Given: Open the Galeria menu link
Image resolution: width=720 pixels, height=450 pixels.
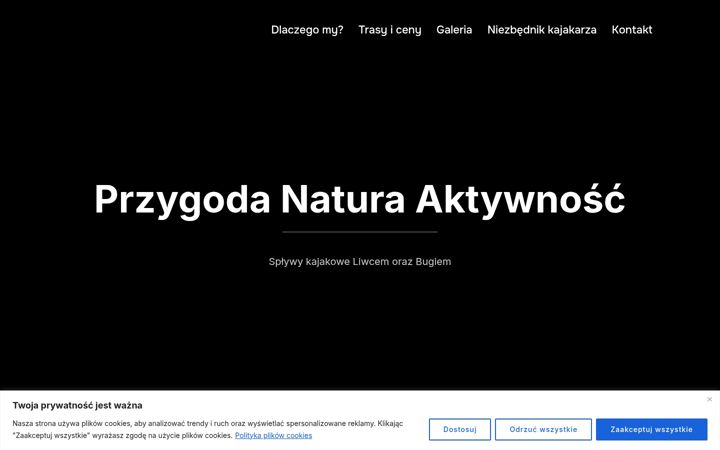Looking at the screenshot, I should 454,30.
